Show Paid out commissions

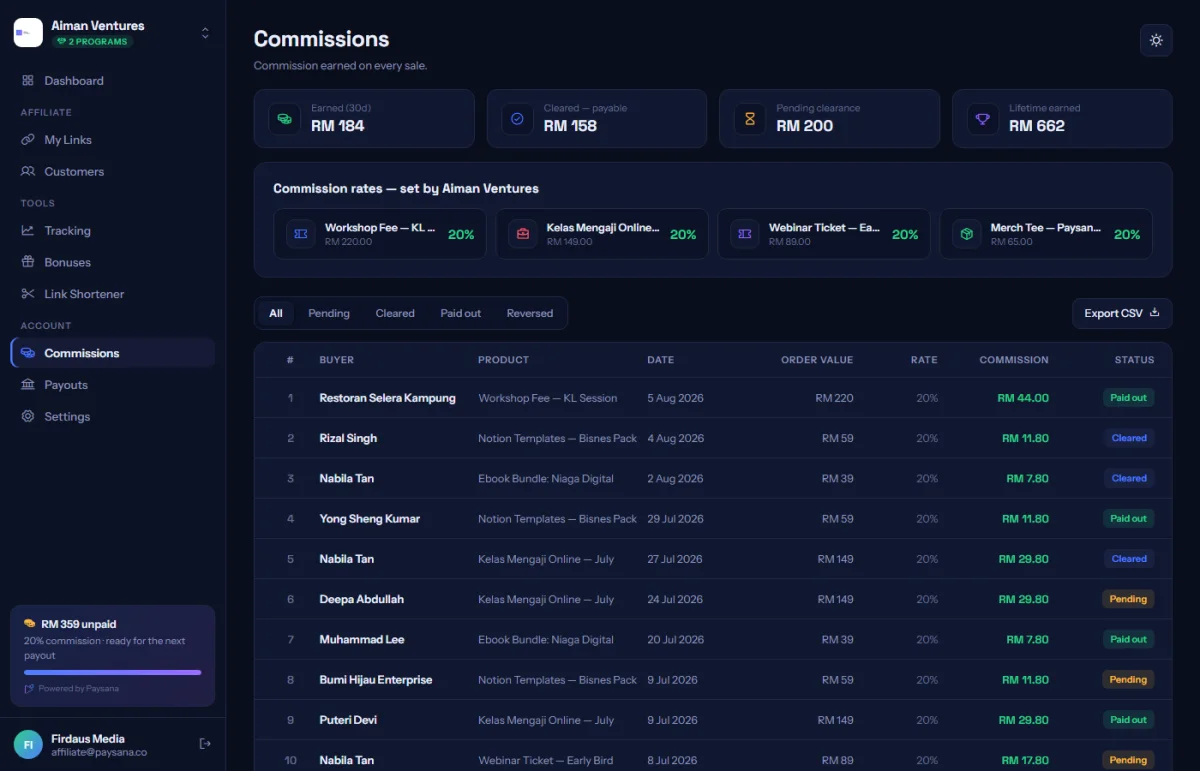coord(461,313)
